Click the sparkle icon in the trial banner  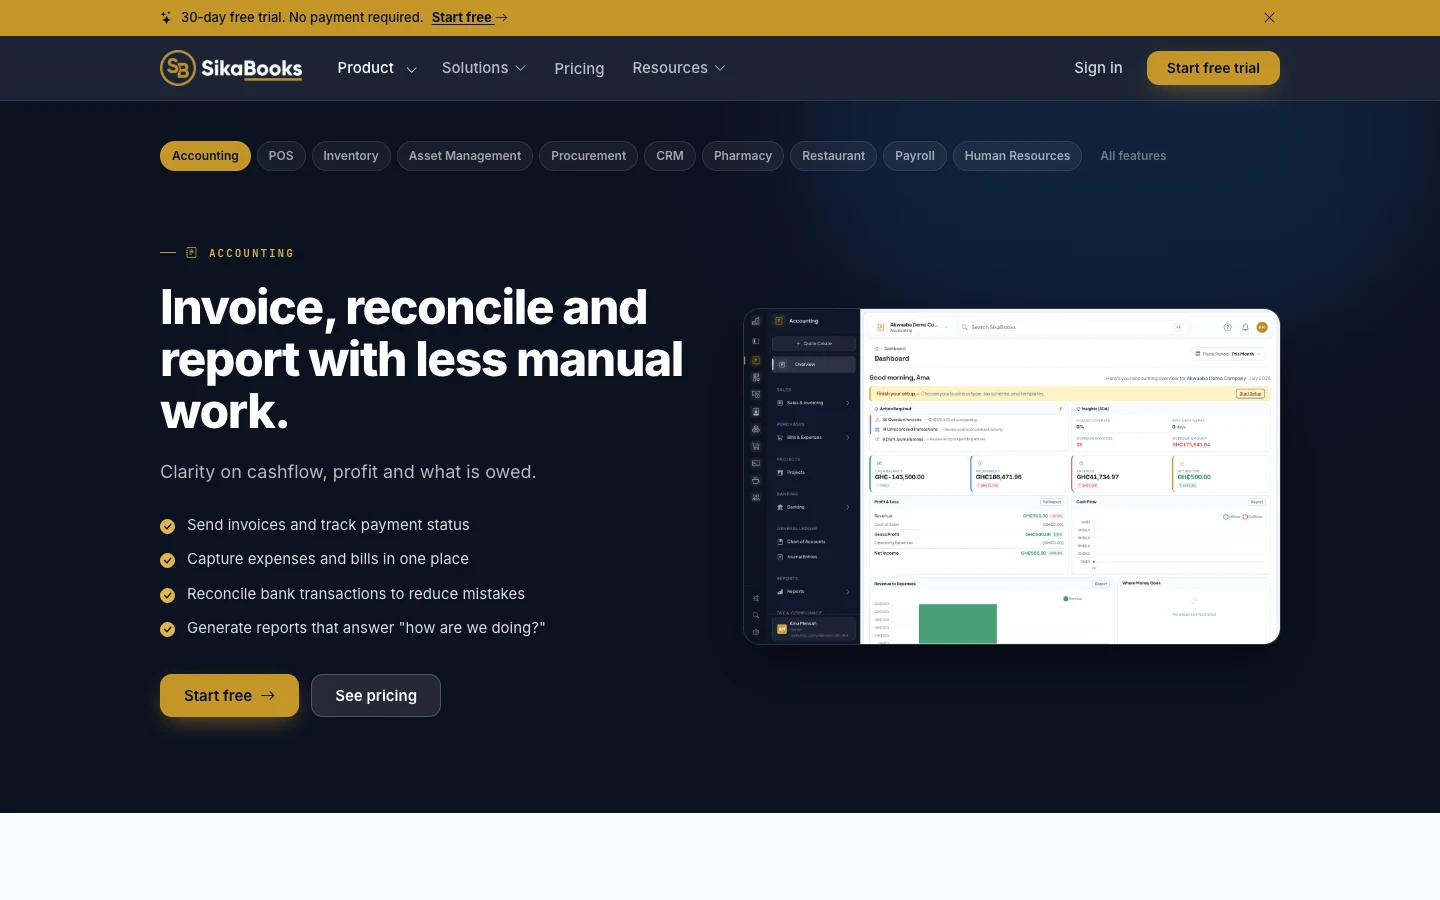[166, 17]
